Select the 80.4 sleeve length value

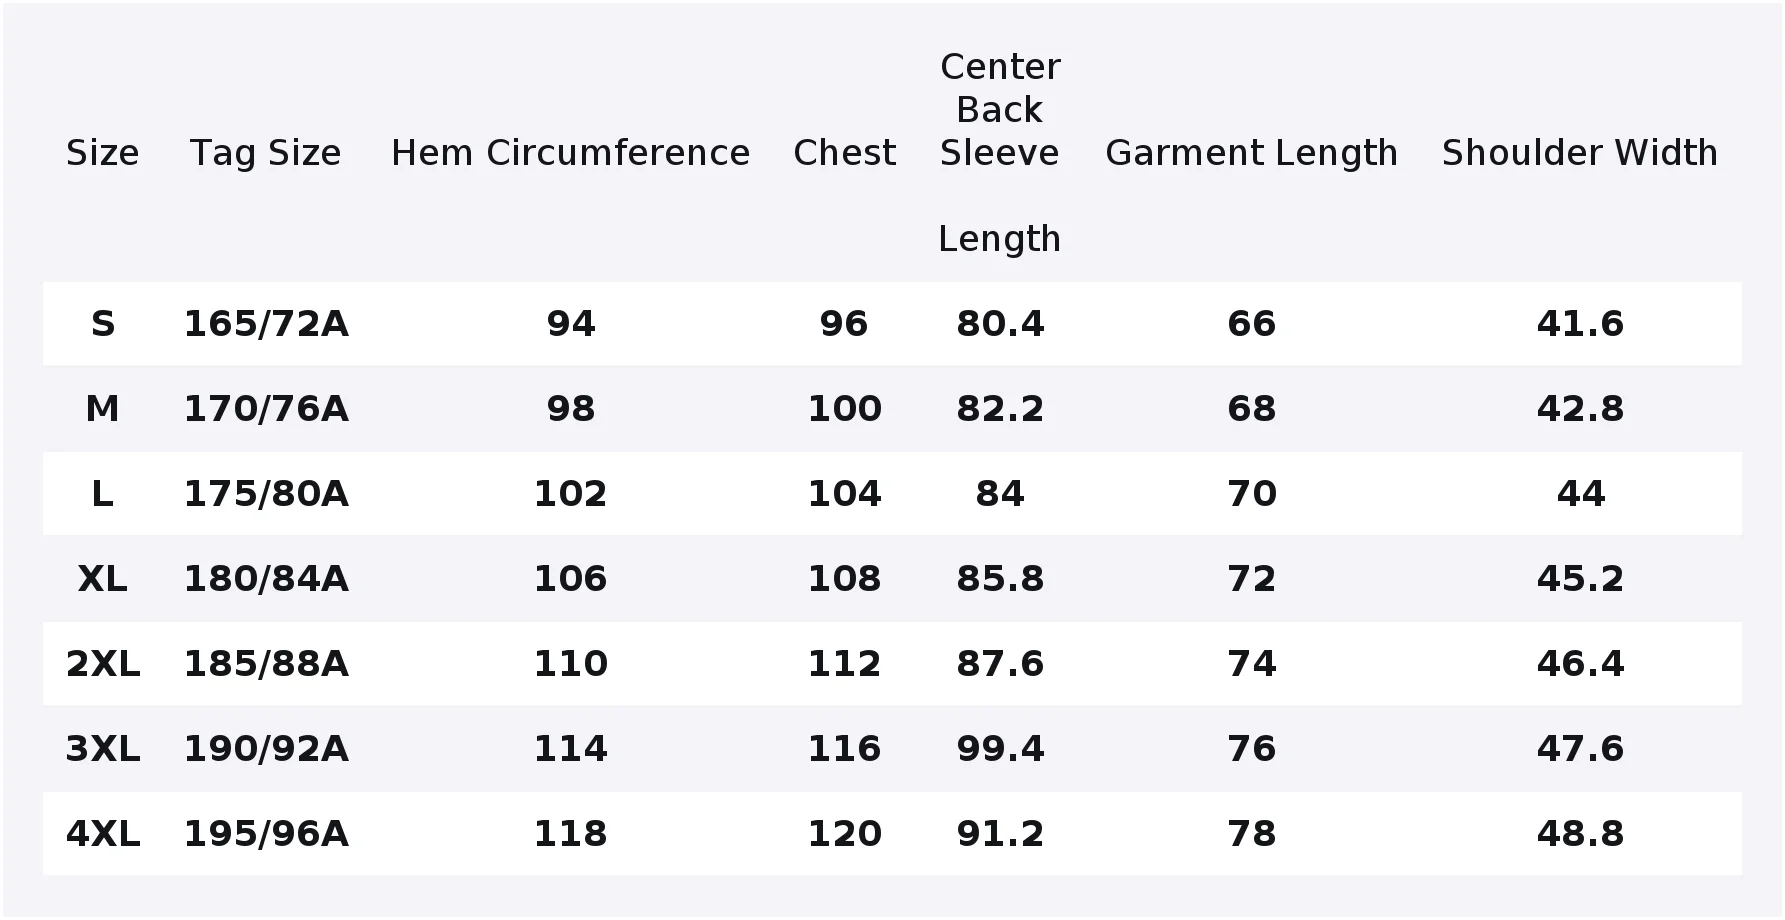click(x=1000, y=324)
